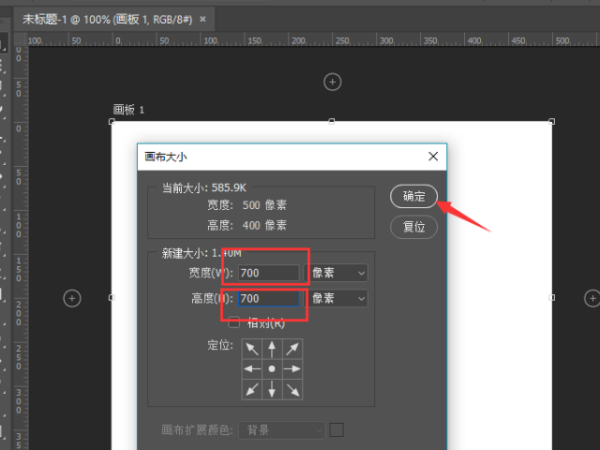Choose the bottom-center anchor arrow
The width and height of the screenshot is (600, 450).
(x=271, y=388)
